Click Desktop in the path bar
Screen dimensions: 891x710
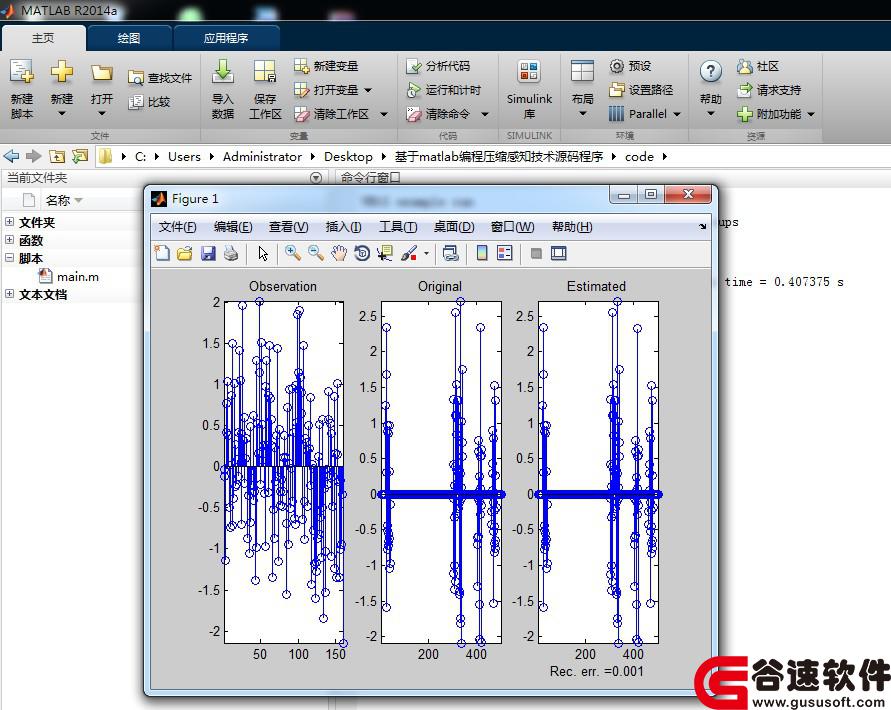(x=348, y=156)
